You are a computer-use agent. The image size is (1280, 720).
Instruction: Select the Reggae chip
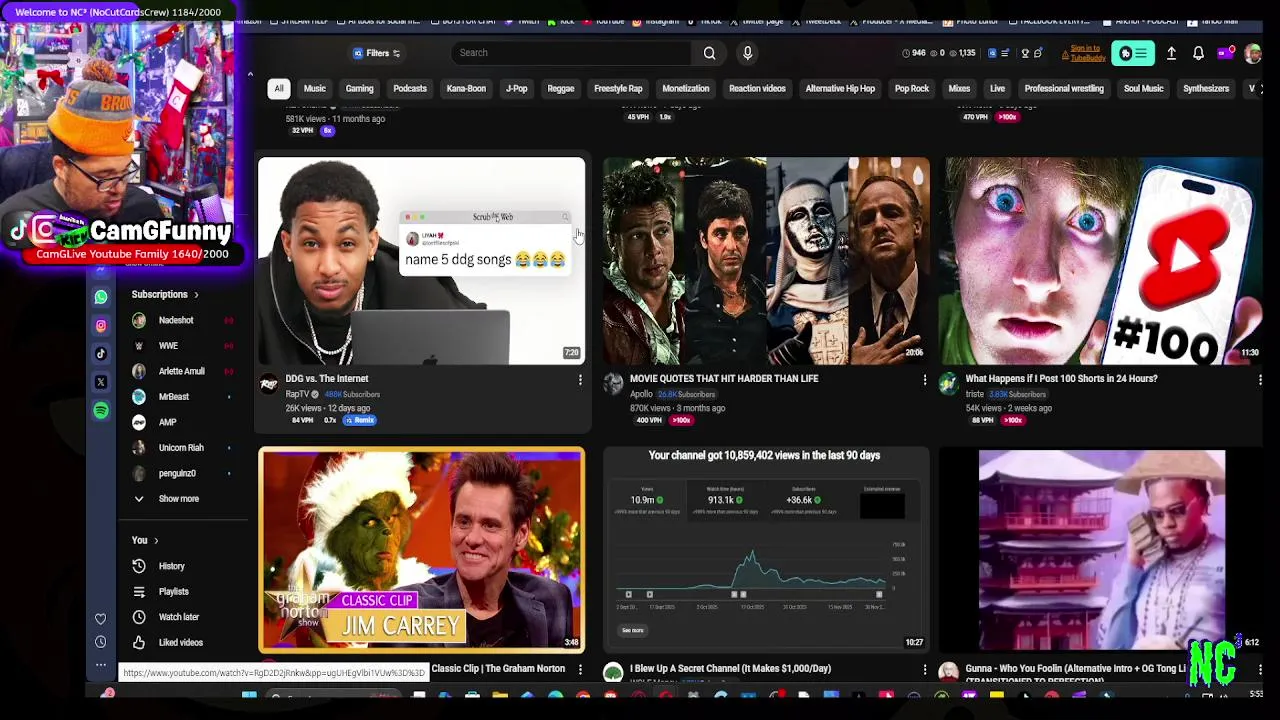(x=561, y=89)
